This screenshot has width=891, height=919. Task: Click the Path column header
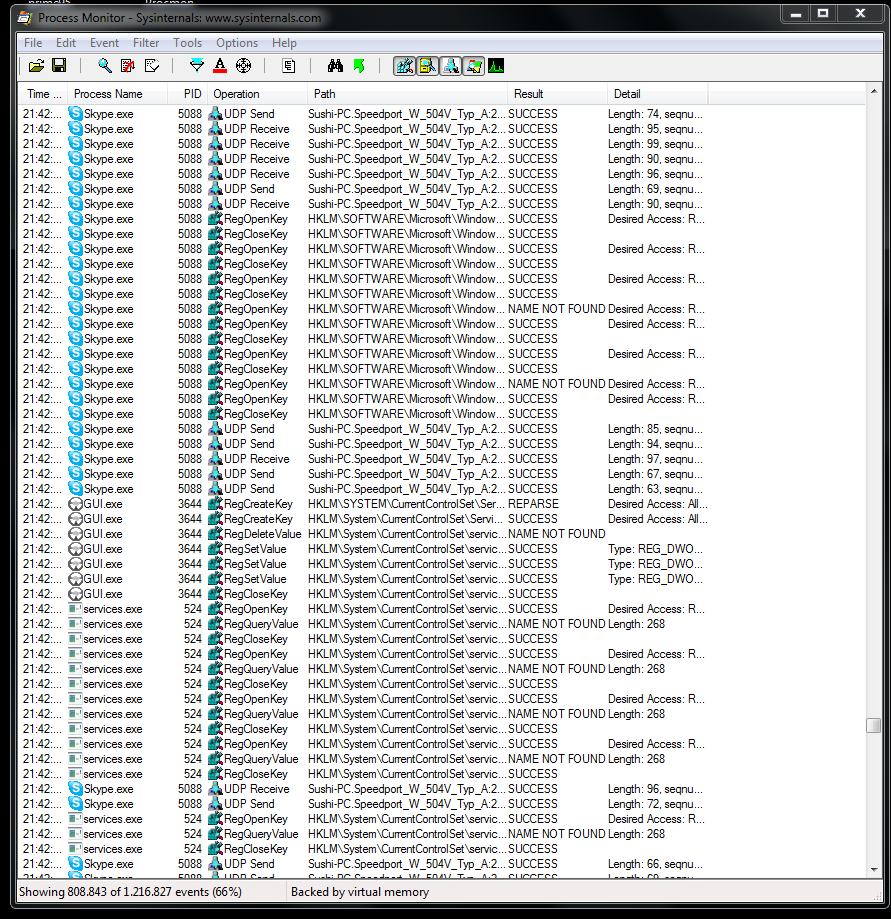click(x=407, y=94)
